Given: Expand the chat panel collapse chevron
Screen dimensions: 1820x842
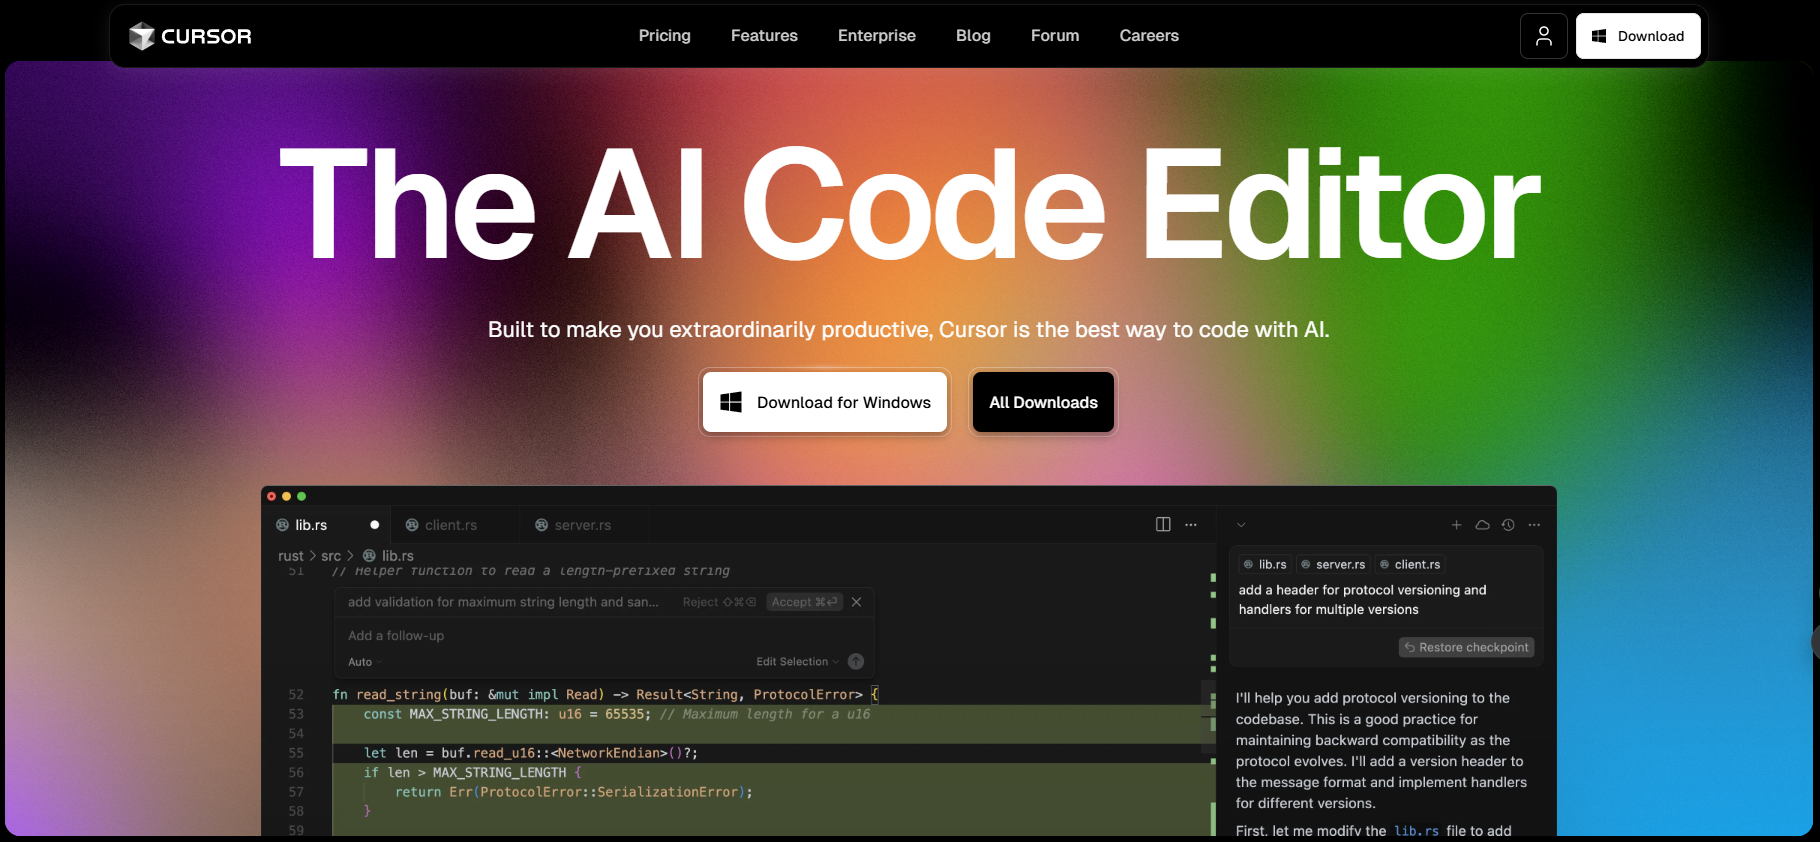Looking at the screenshot, I should [1241, 525].
